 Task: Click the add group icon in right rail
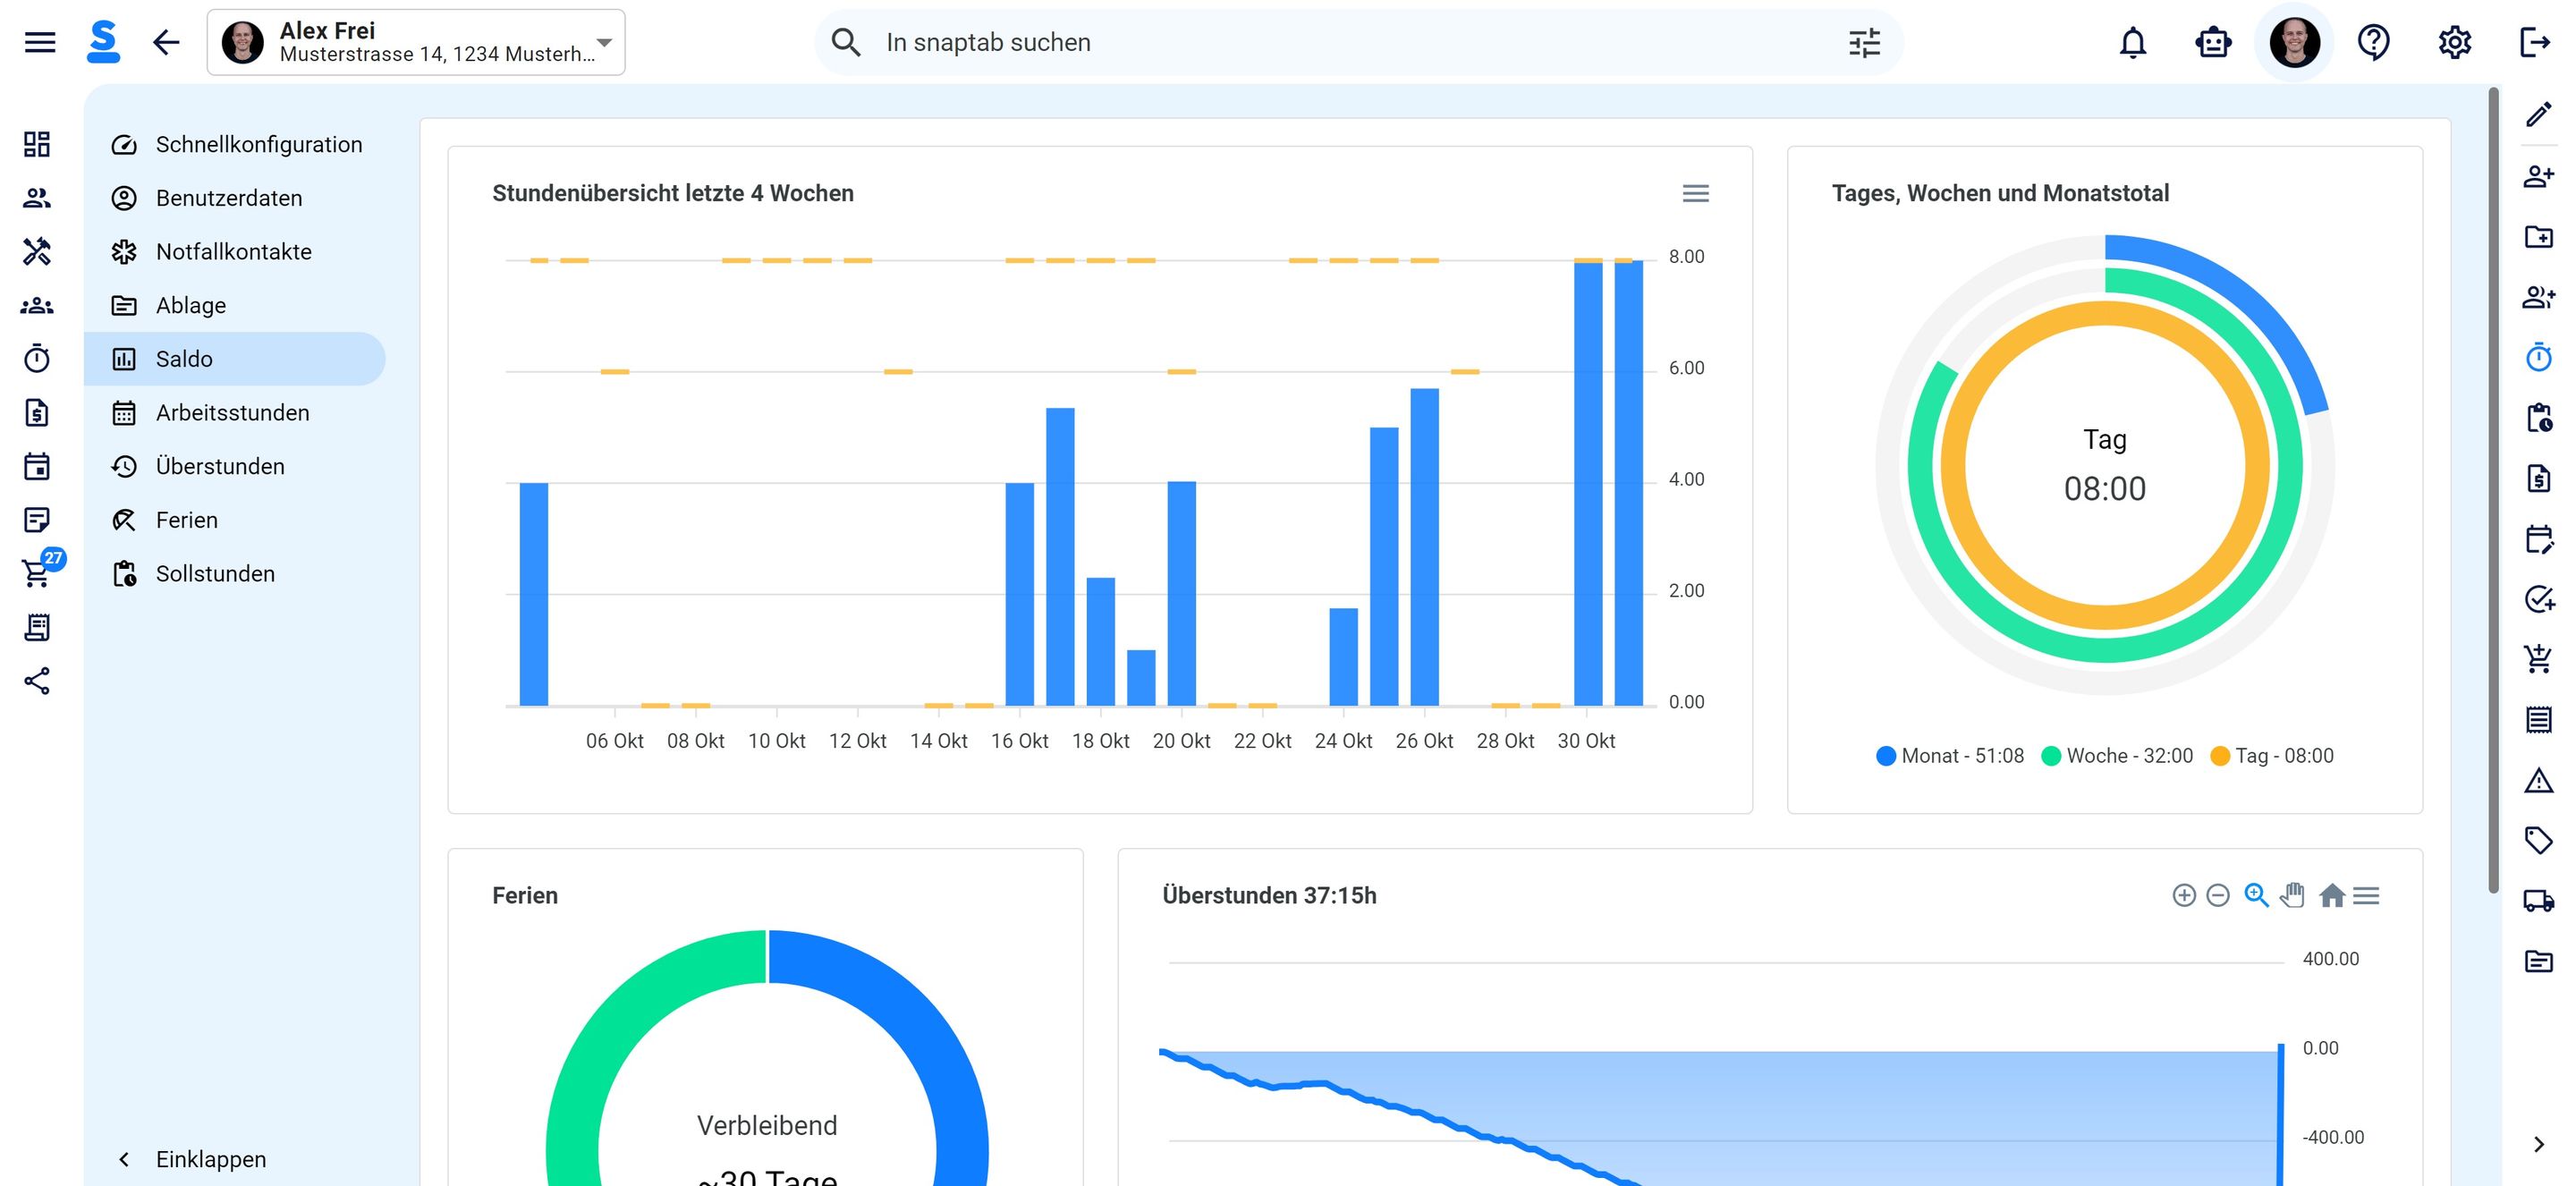[2538, 296]
